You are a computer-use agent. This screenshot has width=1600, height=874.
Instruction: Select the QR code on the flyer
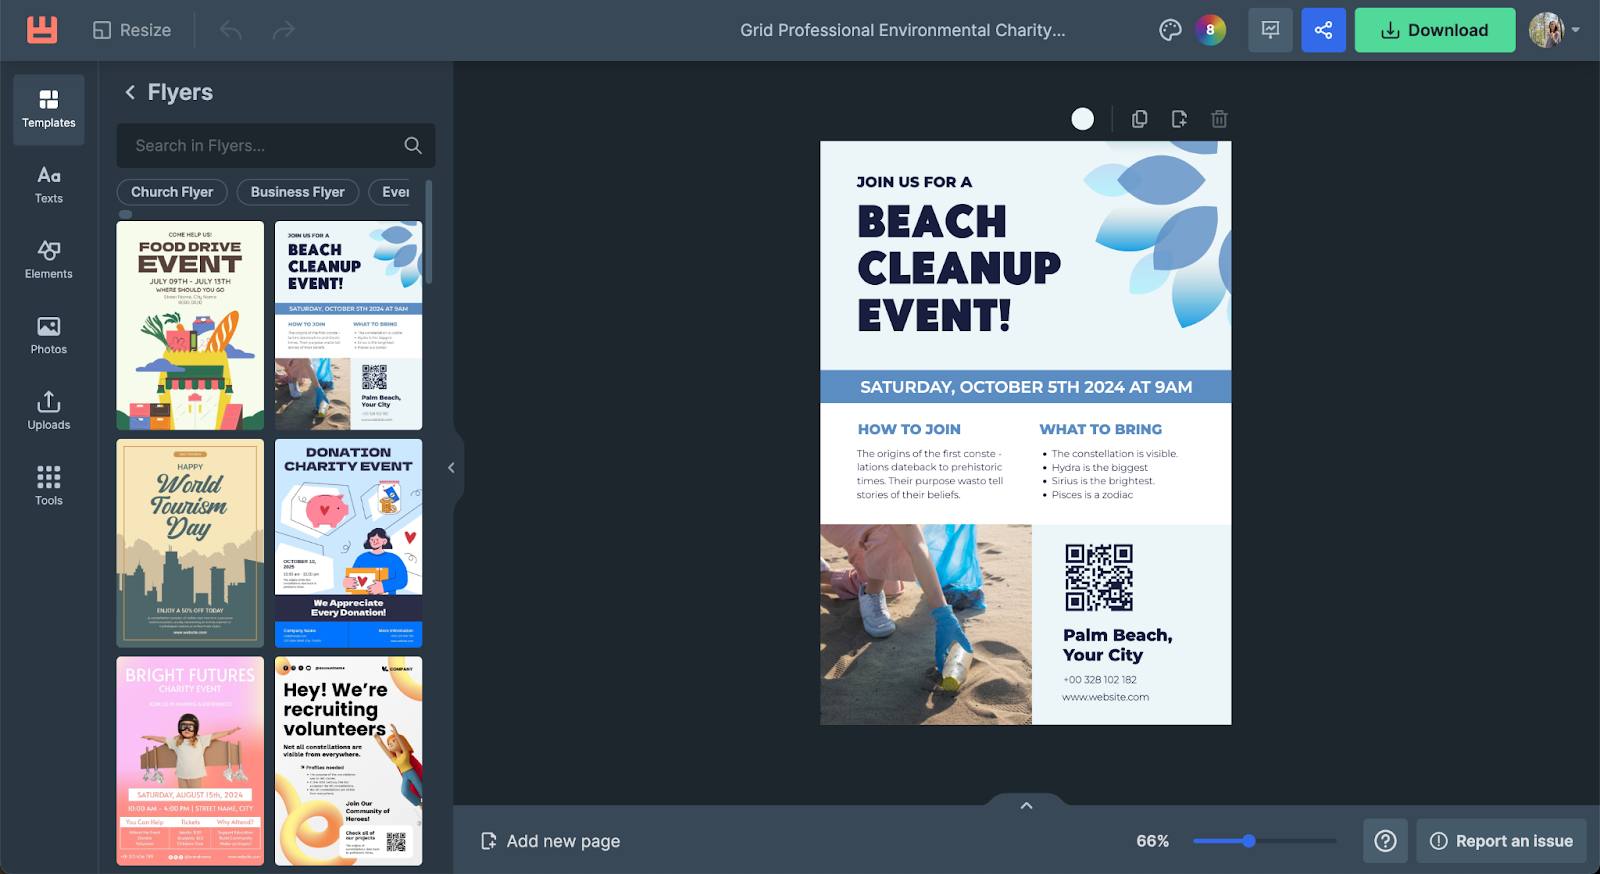point(1099,577)
